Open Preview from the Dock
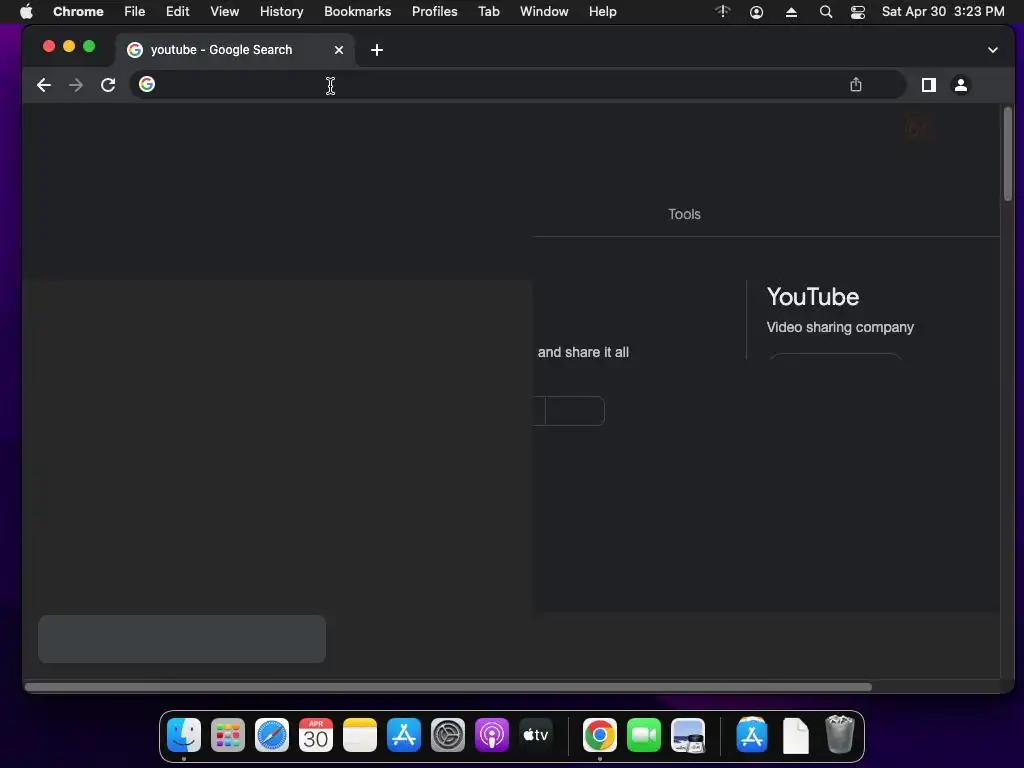The image size is (1024, 768). coord(688,735)
